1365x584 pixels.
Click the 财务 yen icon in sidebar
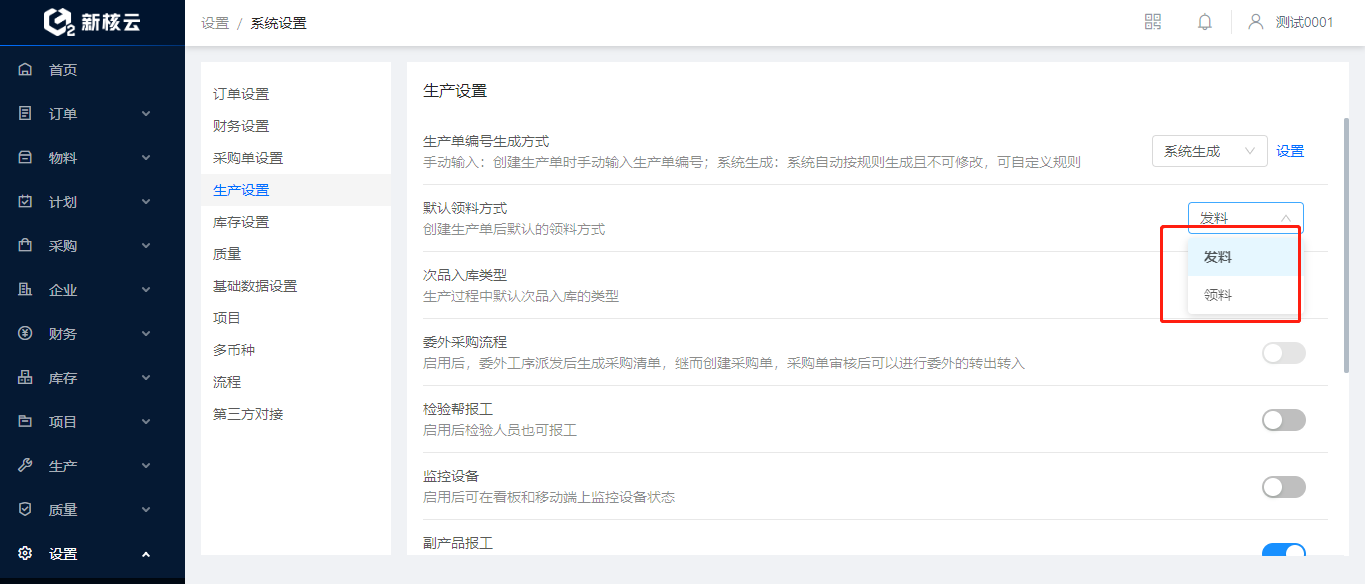pos(26,334)
